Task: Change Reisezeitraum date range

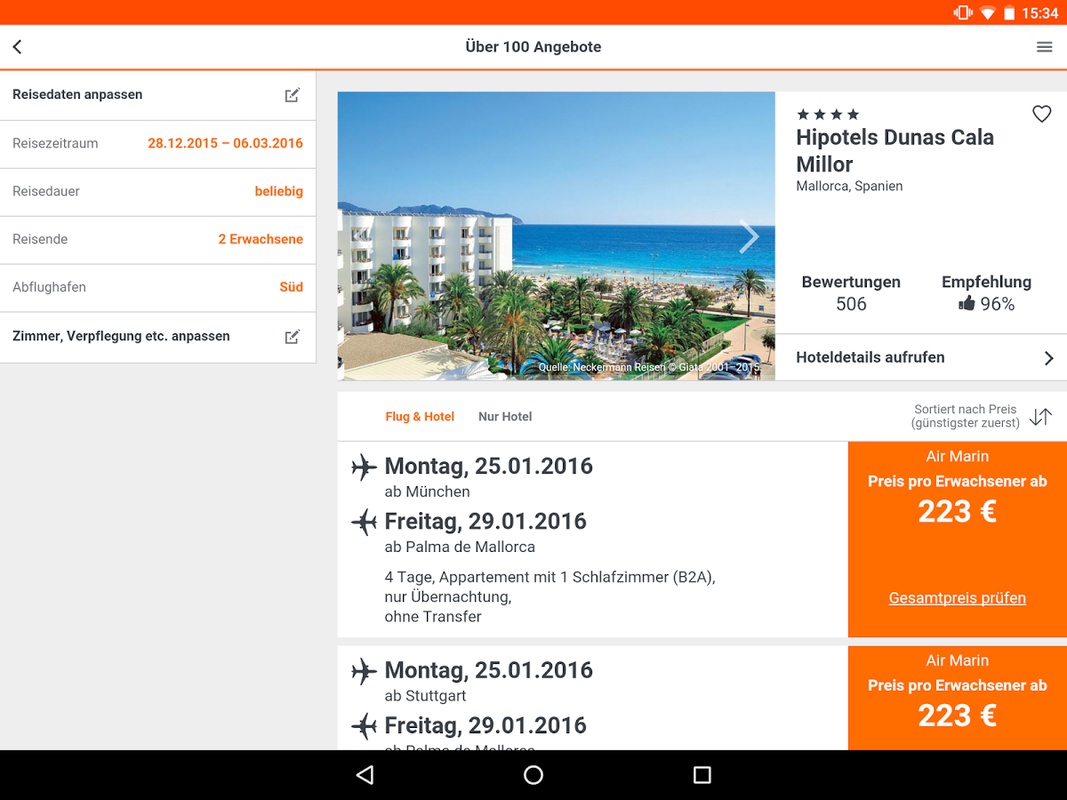Action: pyautogui.click(x=158, y=144)
